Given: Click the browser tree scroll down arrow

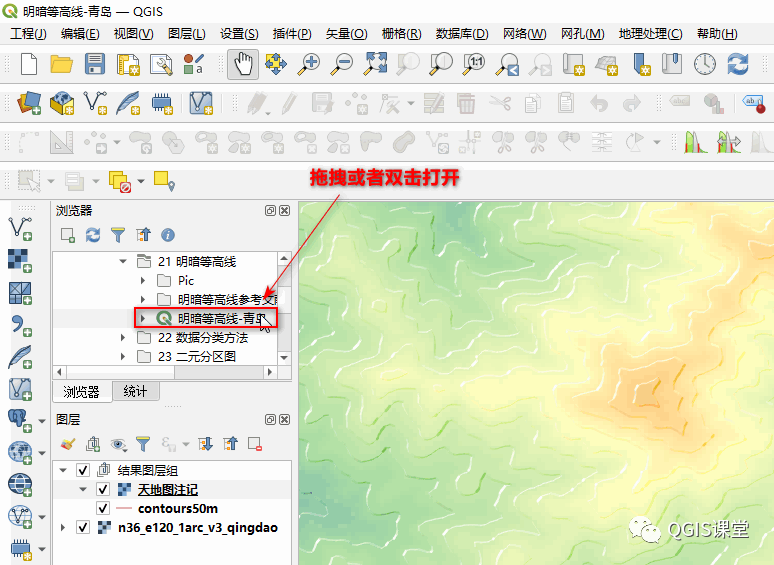Looking at the screenshot, I should (284, 357).
